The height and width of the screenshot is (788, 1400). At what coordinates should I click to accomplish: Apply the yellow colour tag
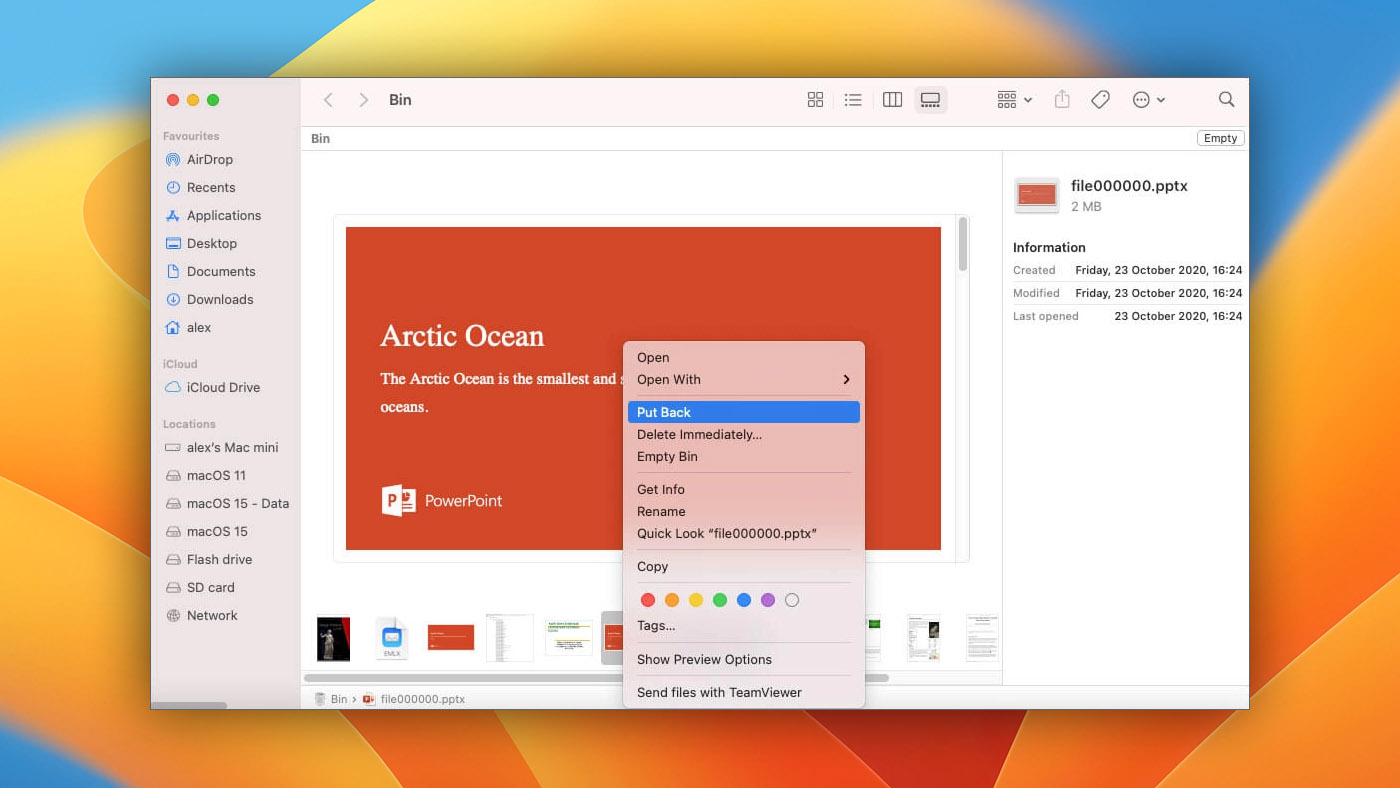pyautogui.click(x=696, y=600)
